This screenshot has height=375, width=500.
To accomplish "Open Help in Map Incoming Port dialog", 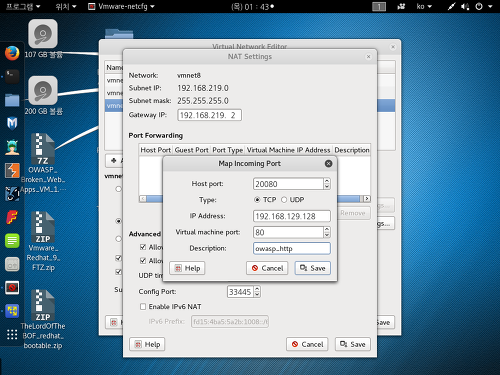I will tap(187, 268).
